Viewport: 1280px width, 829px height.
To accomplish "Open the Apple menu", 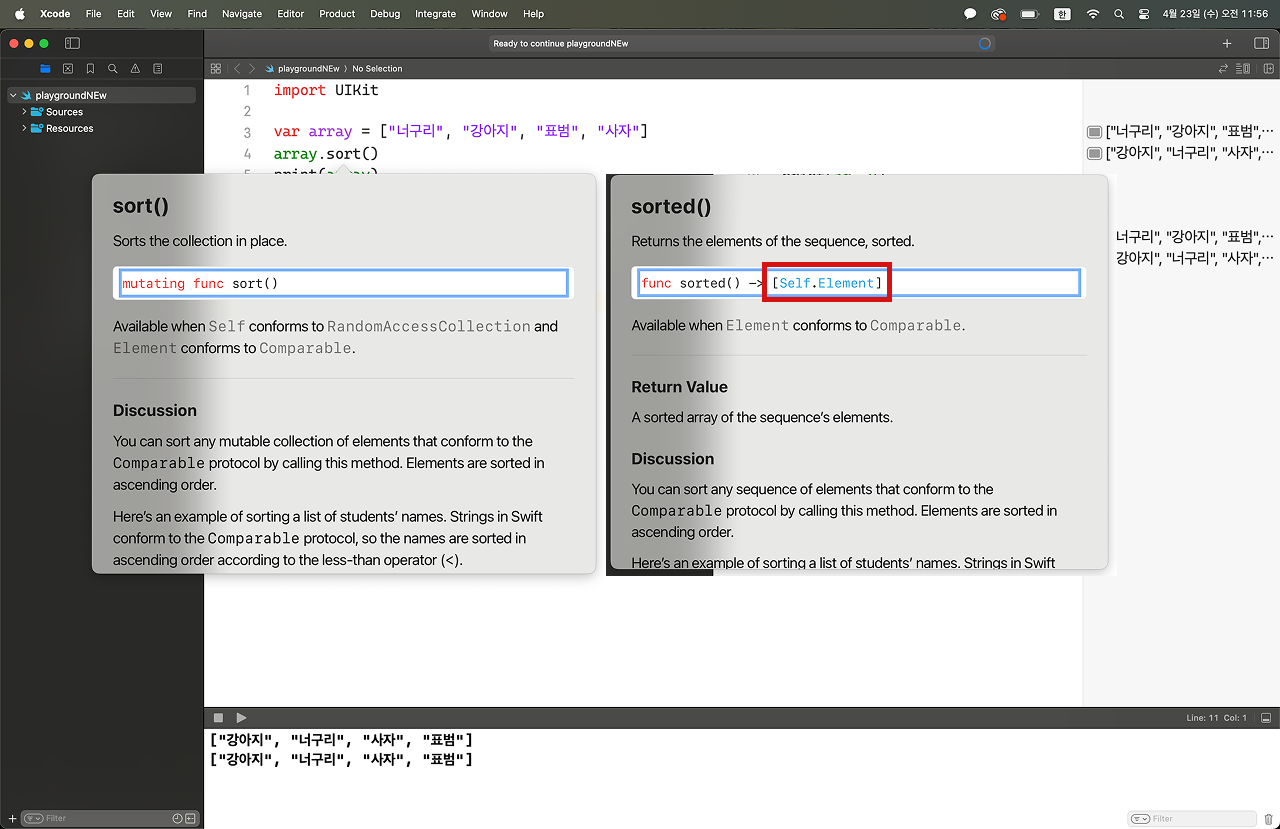I will pos(19,14).
